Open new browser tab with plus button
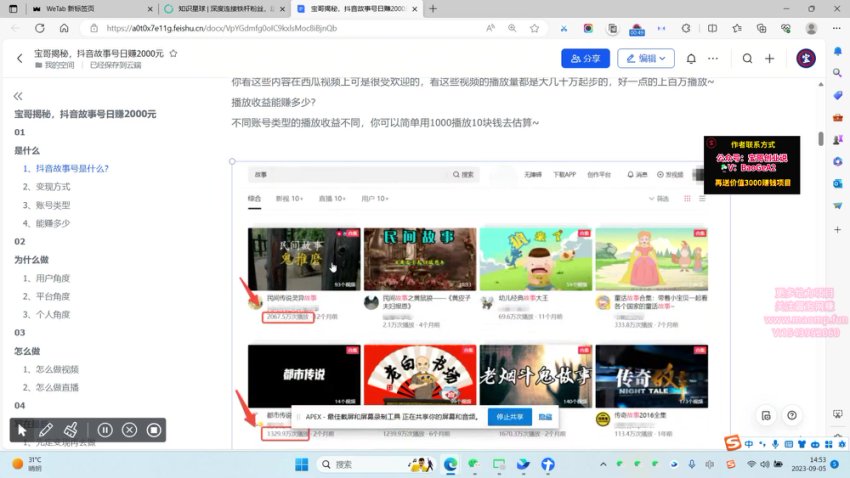 point(432,9)
